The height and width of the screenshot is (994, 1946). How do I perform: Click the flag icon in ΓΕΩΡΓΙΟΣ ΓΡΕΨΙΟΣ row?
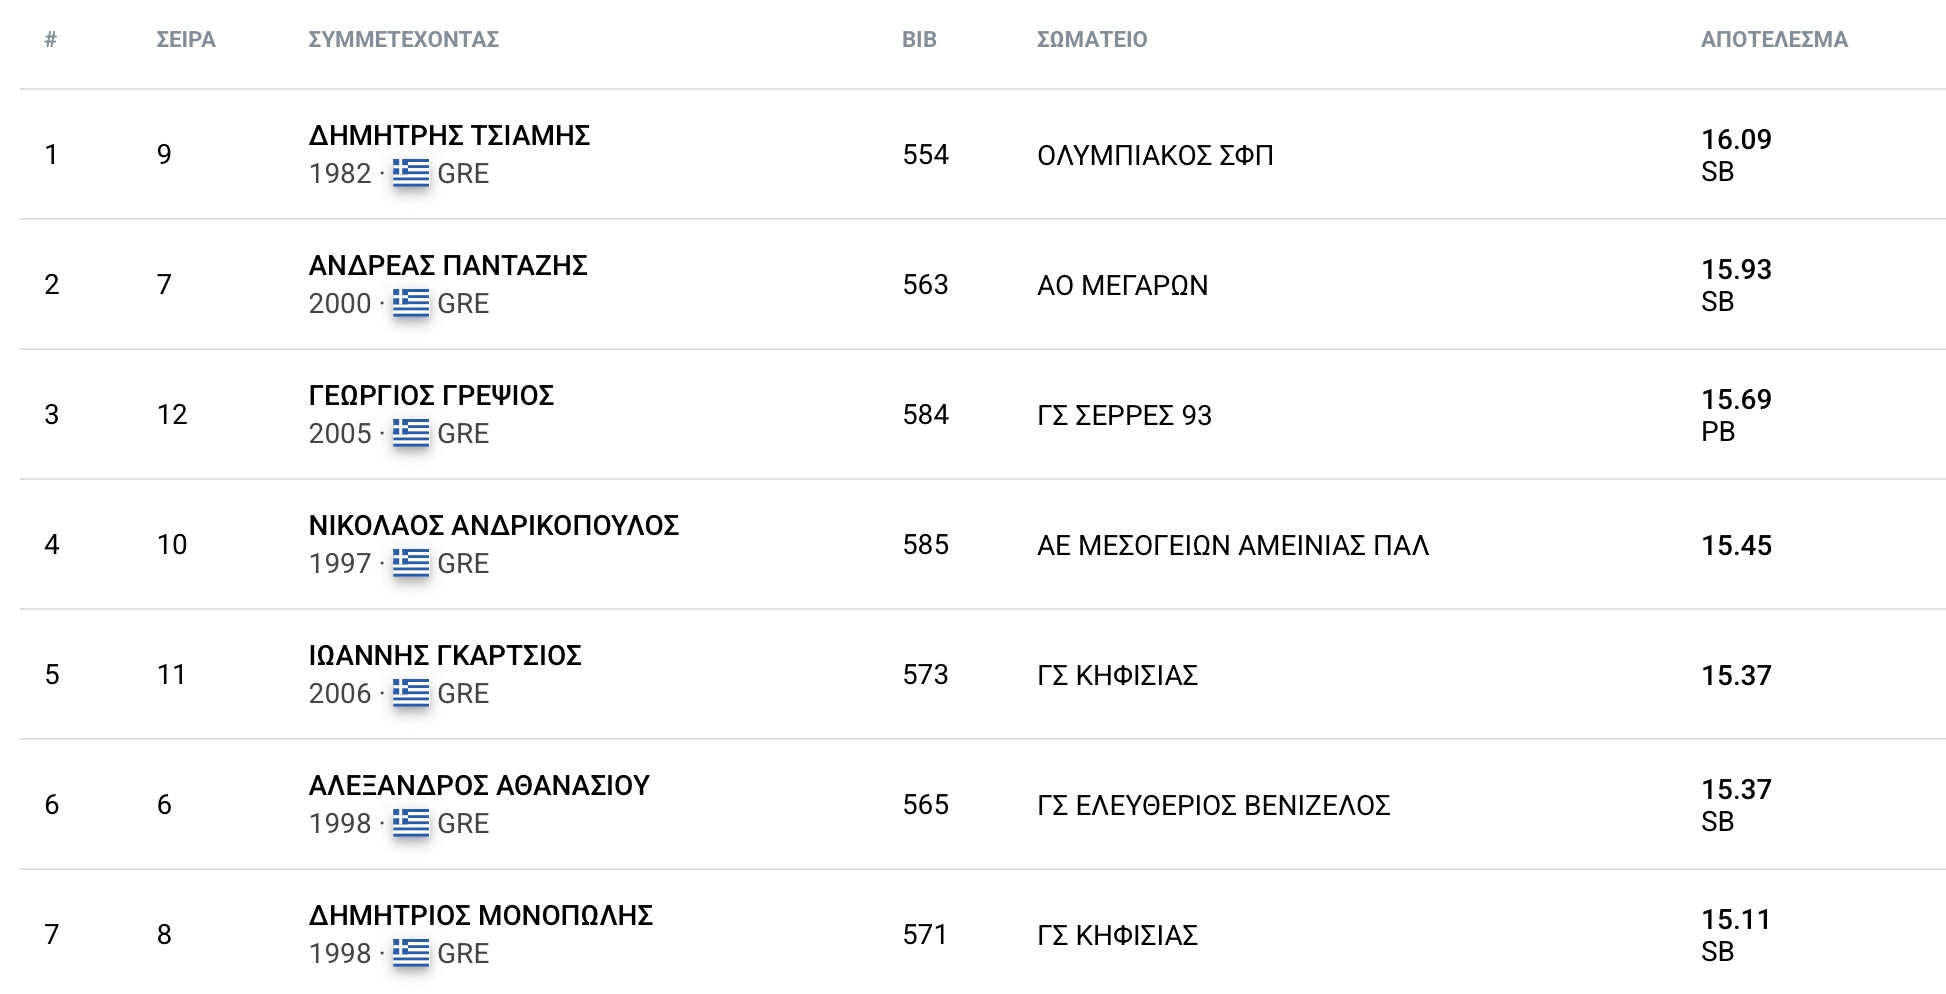410,433
